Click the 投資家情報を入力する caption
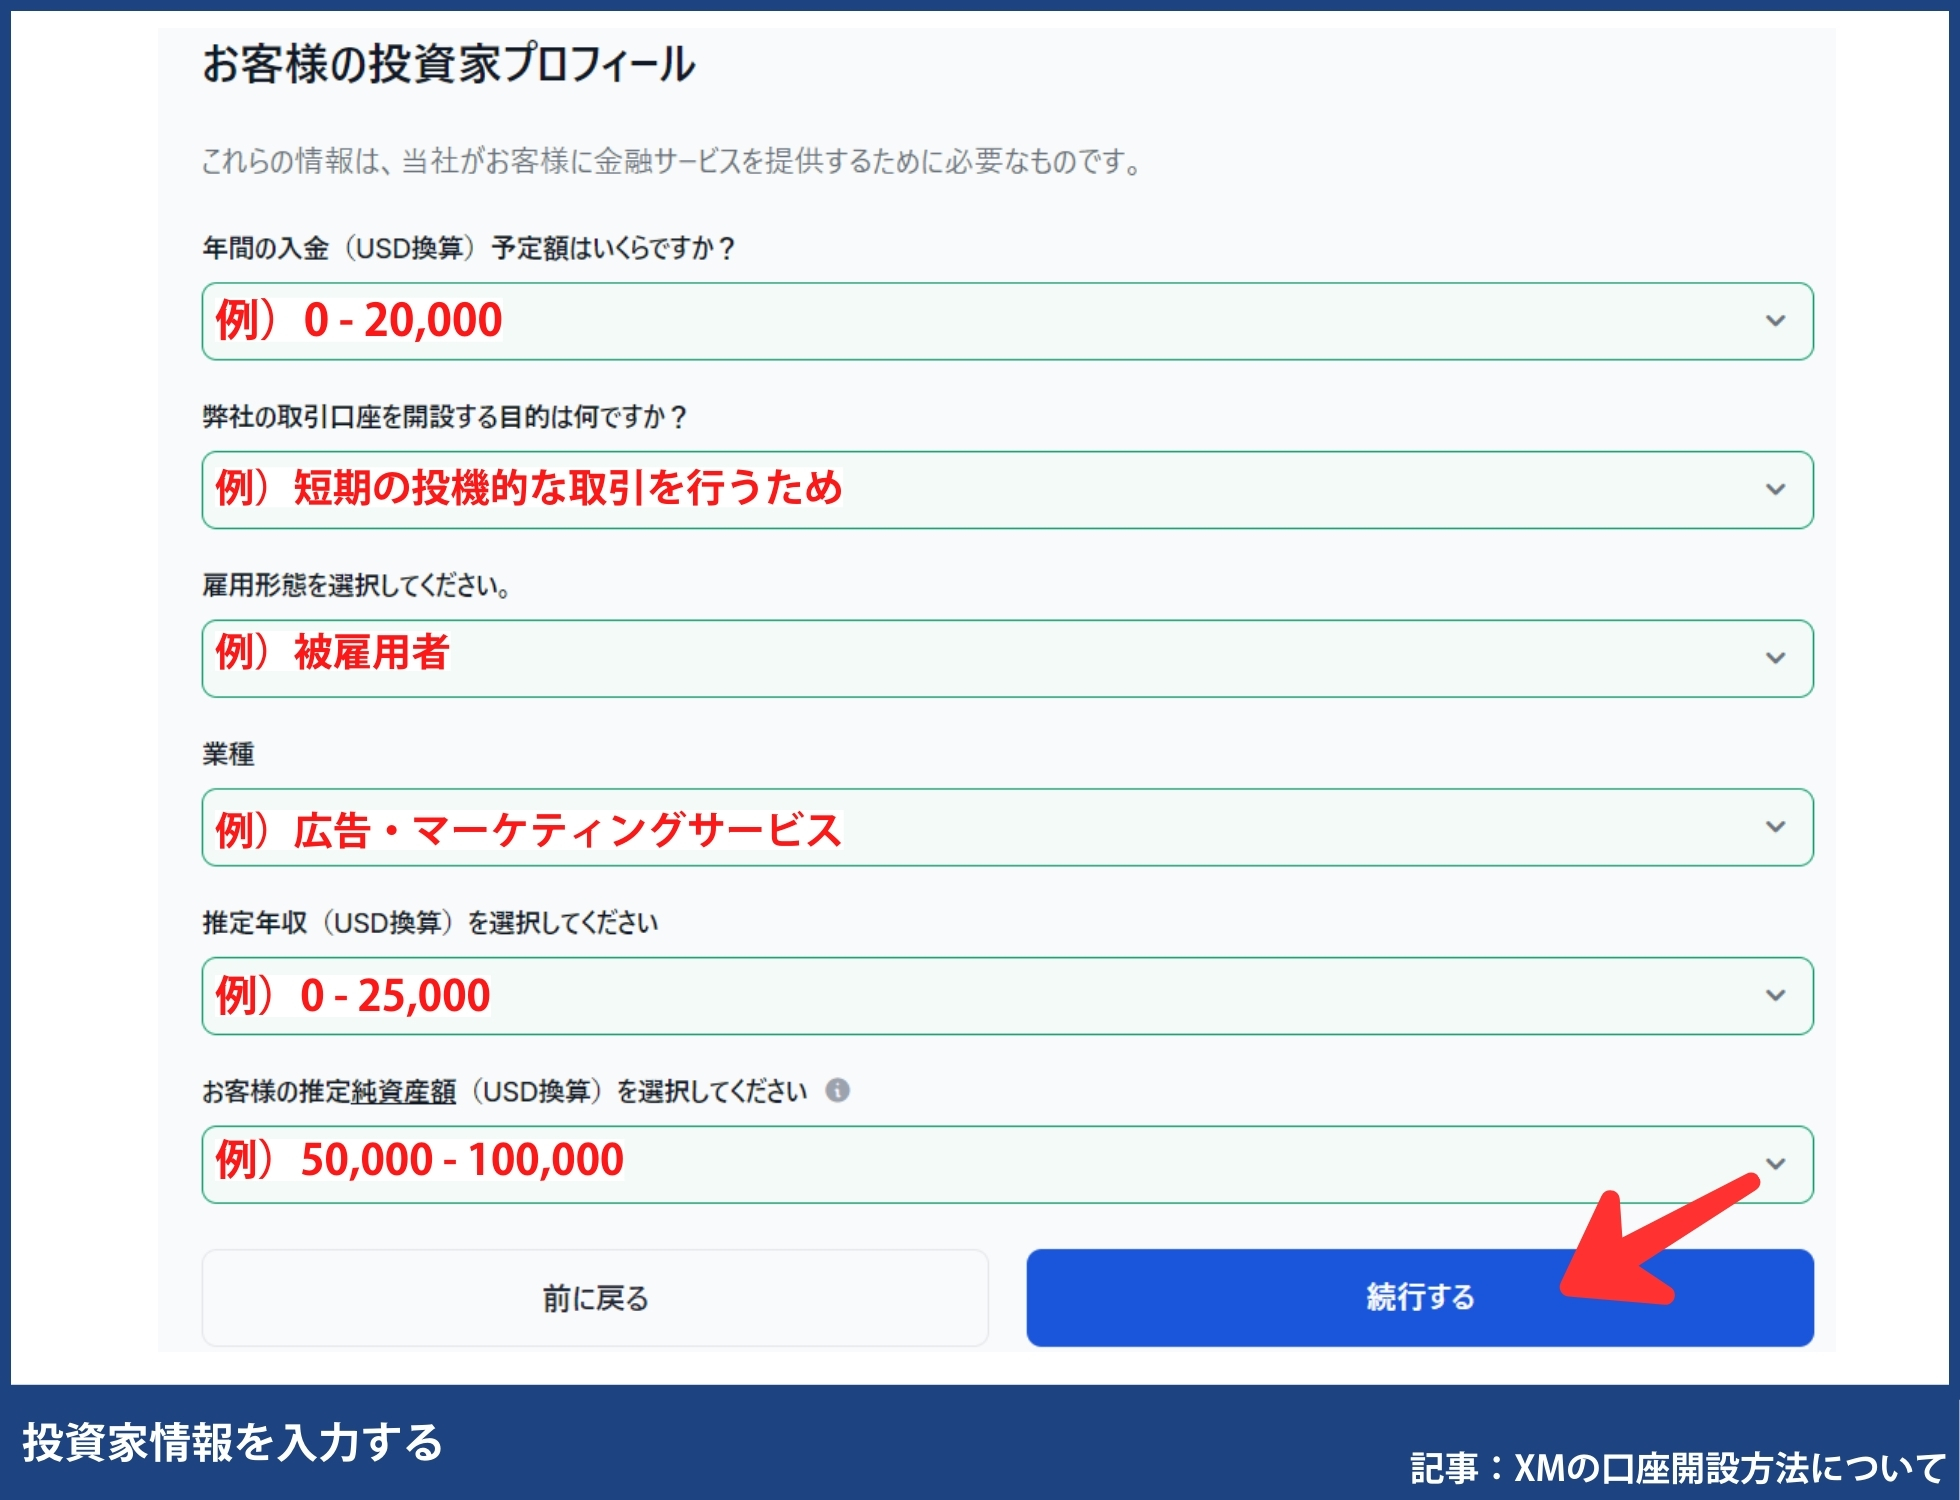This screenshot has width=1960, height=1500. (x=232, y=1442)
